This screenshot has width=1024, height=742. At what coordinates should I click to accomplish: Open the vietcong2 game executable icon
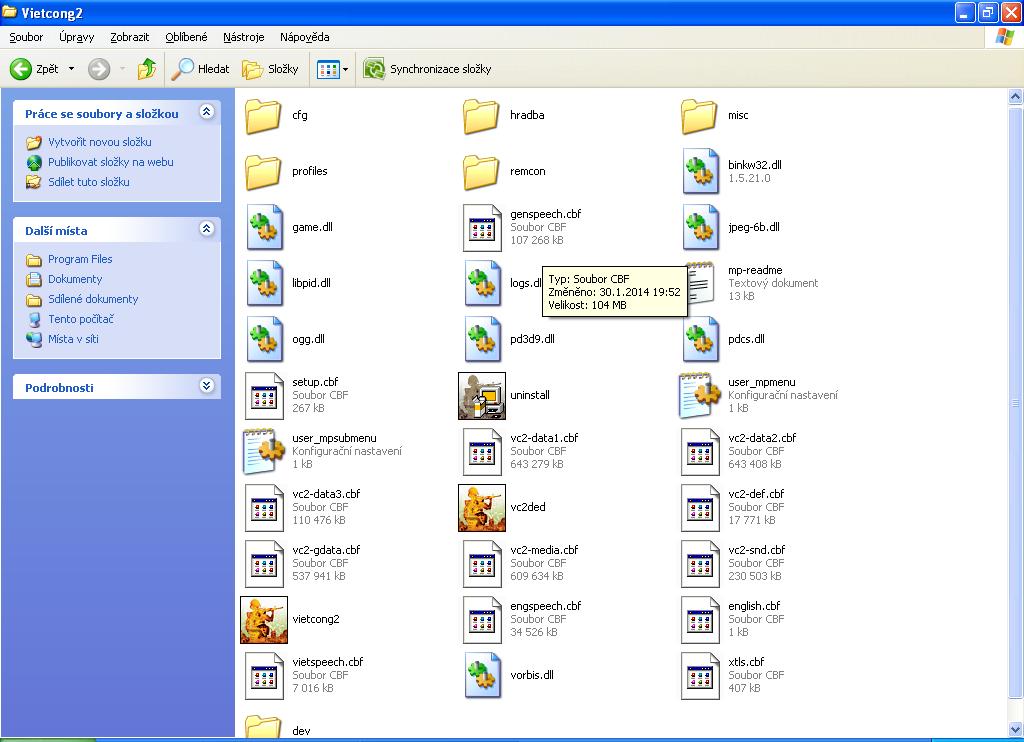[x=264, y=619]
